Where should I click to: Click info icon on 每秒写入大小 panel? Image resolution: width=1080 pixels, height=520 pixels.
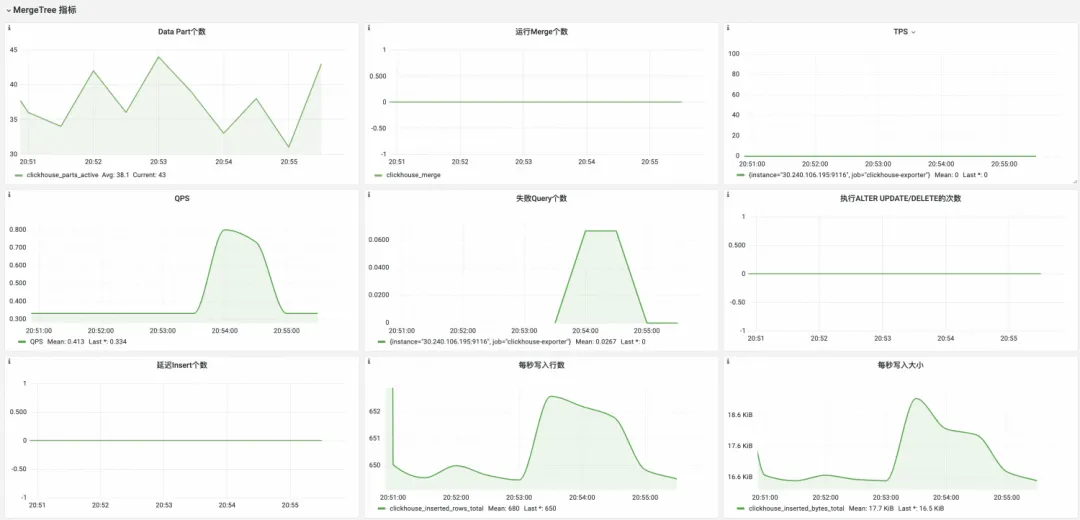[x=730, y=362]
